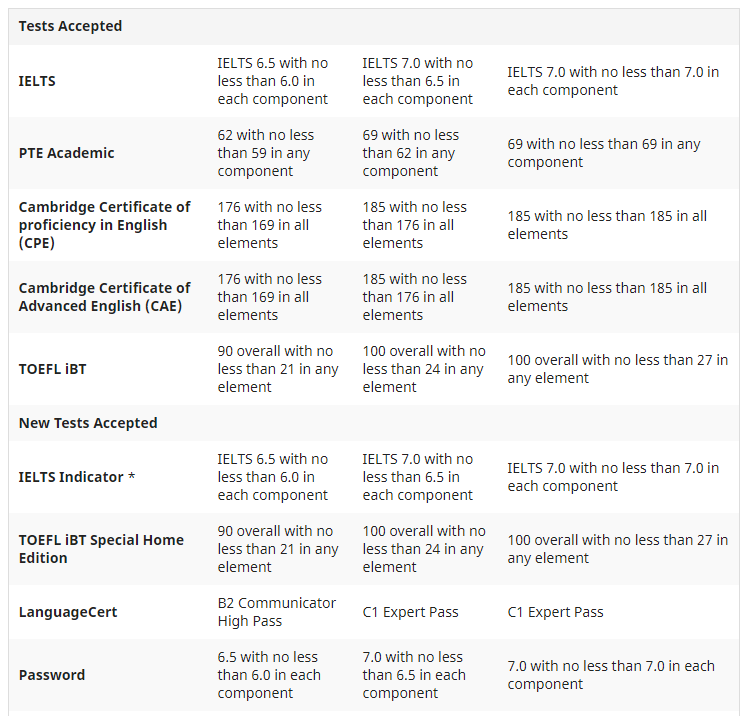Click the "IELTS Indicator *" row label
750x716 pixels.
tap(76, 477)
